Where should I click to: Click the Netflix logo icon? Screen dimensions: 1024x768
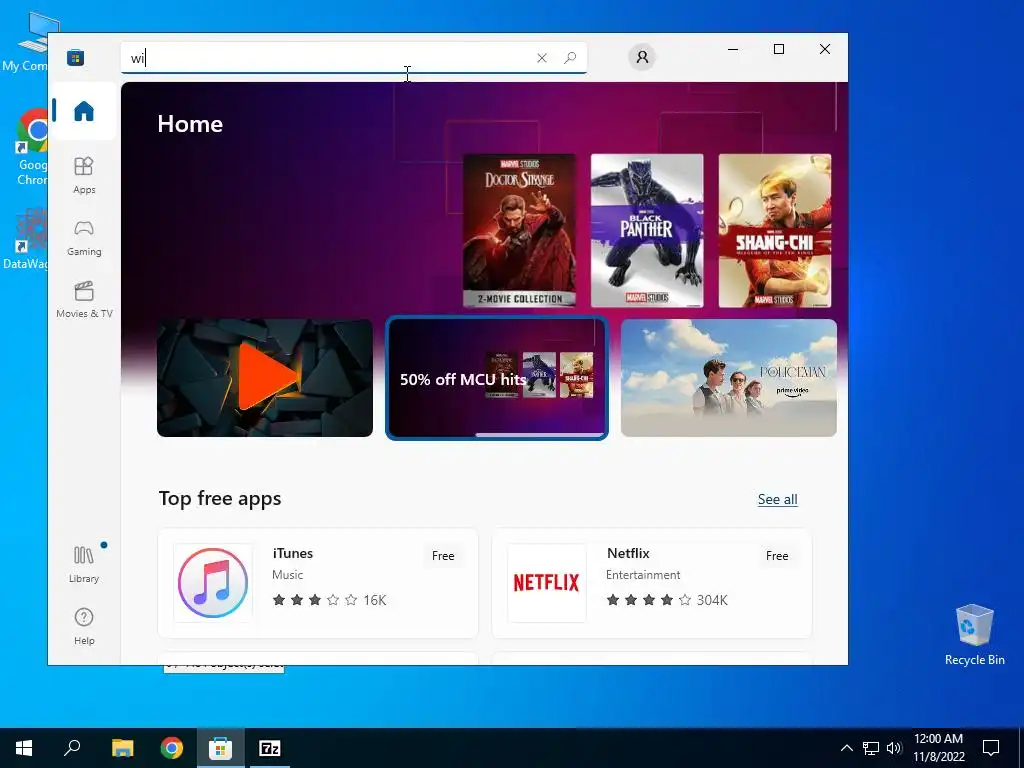tap(547, 583)
